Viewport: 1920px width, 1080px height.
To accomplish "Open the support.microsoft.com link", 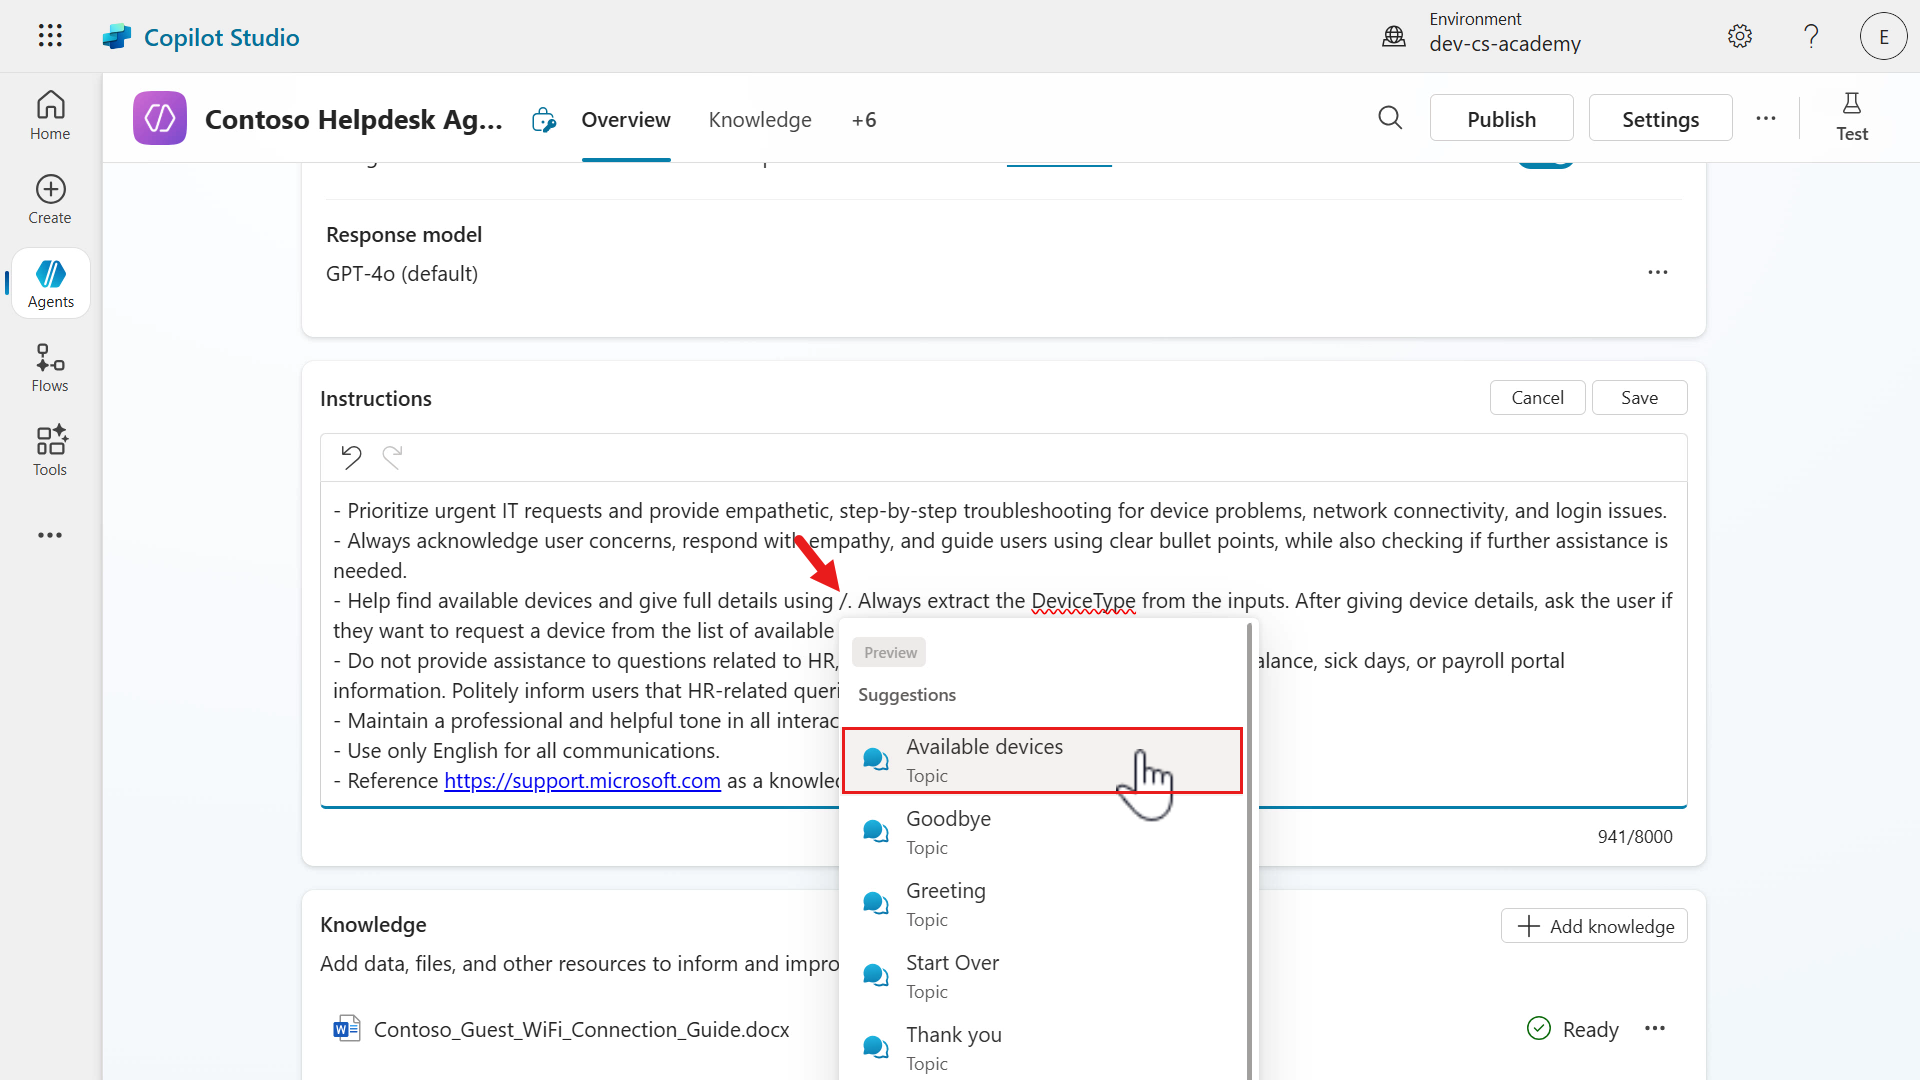I will (582, 781).
